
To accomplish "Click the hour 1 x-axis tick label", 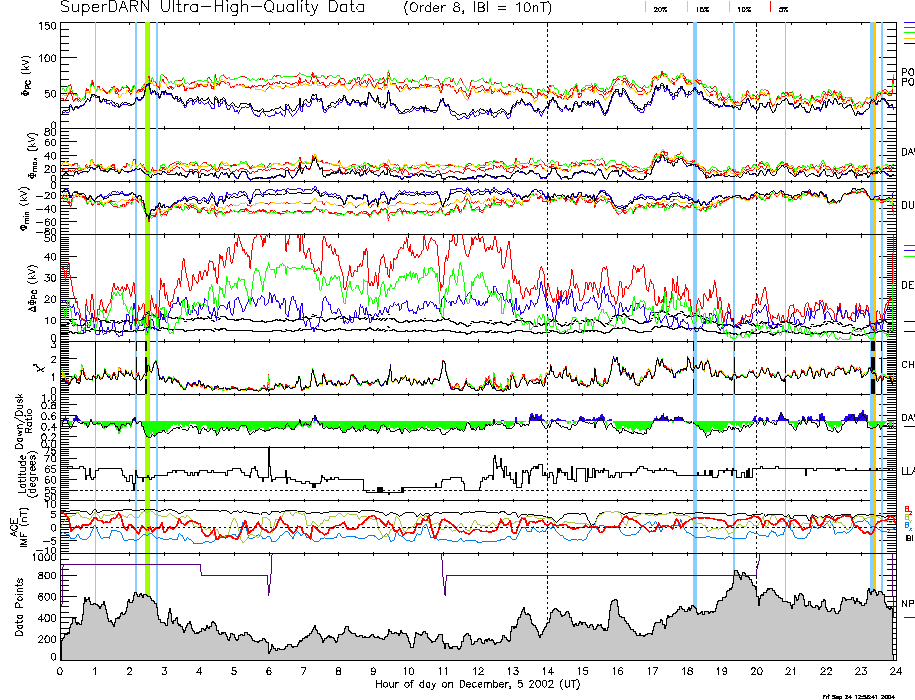I will pyautogui.click(x=95, y=671).
